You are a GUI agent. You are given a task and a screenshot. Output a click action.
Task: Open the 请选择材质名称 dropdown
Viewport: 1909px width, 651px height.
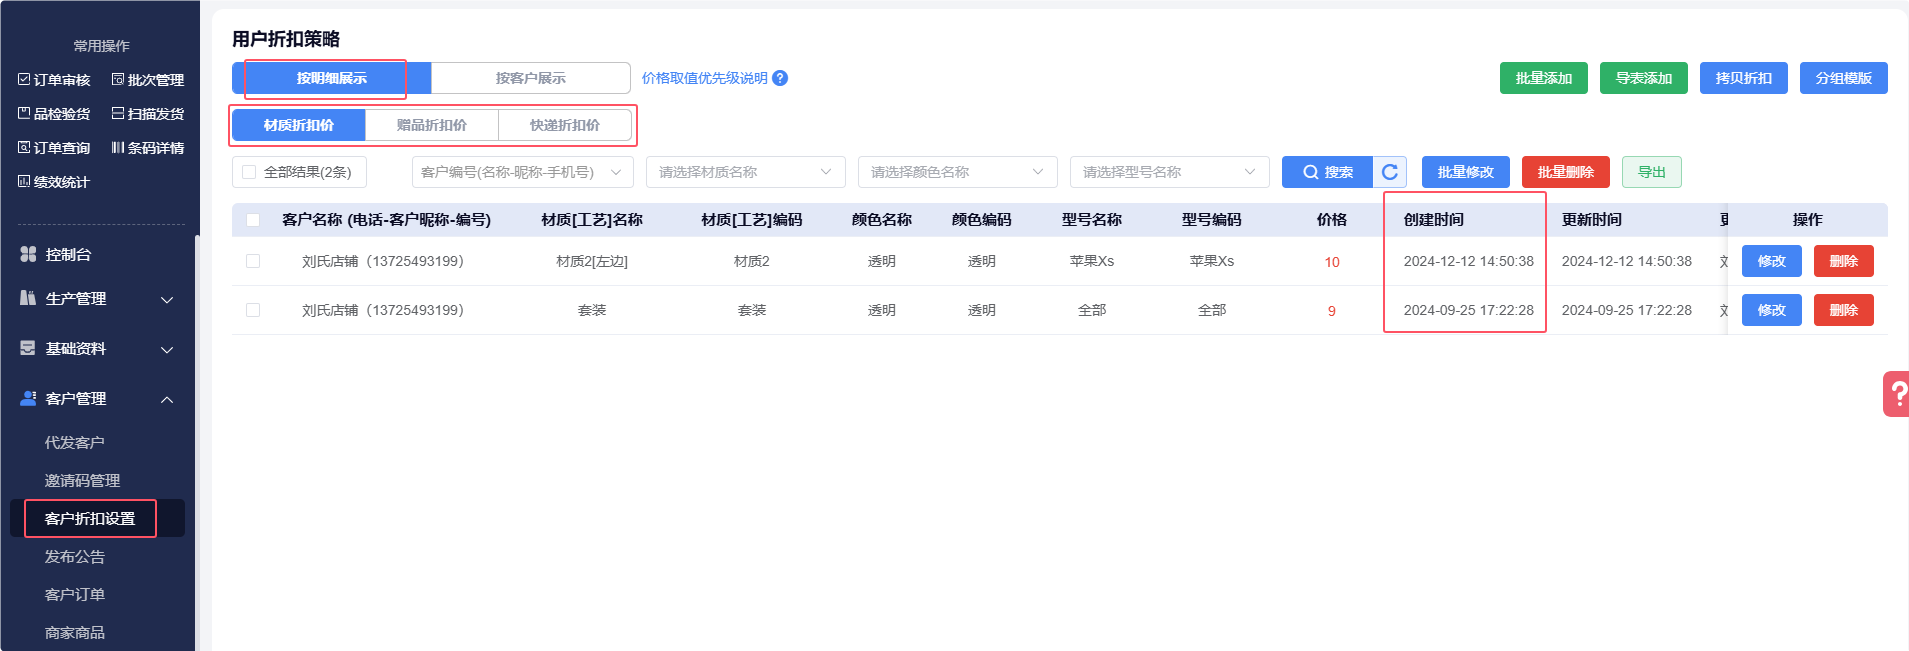(746, 172)
